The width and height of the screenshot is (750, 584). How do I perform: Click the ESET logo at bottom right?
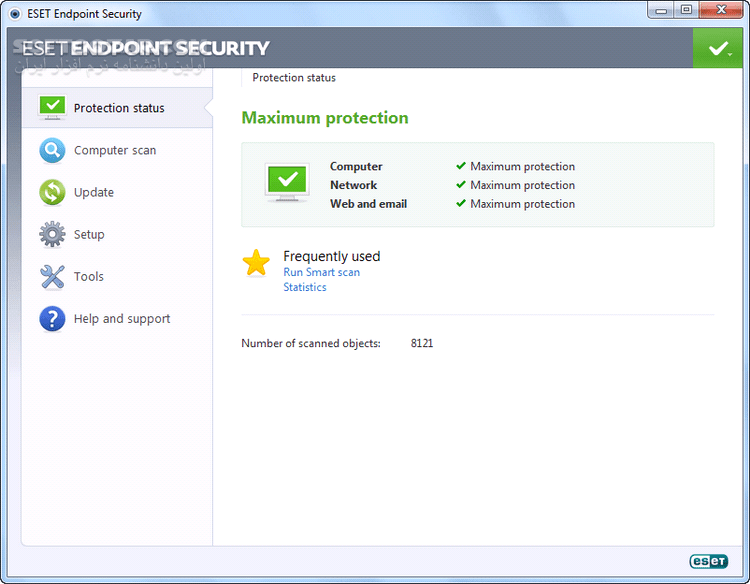(x=708, y=561)
